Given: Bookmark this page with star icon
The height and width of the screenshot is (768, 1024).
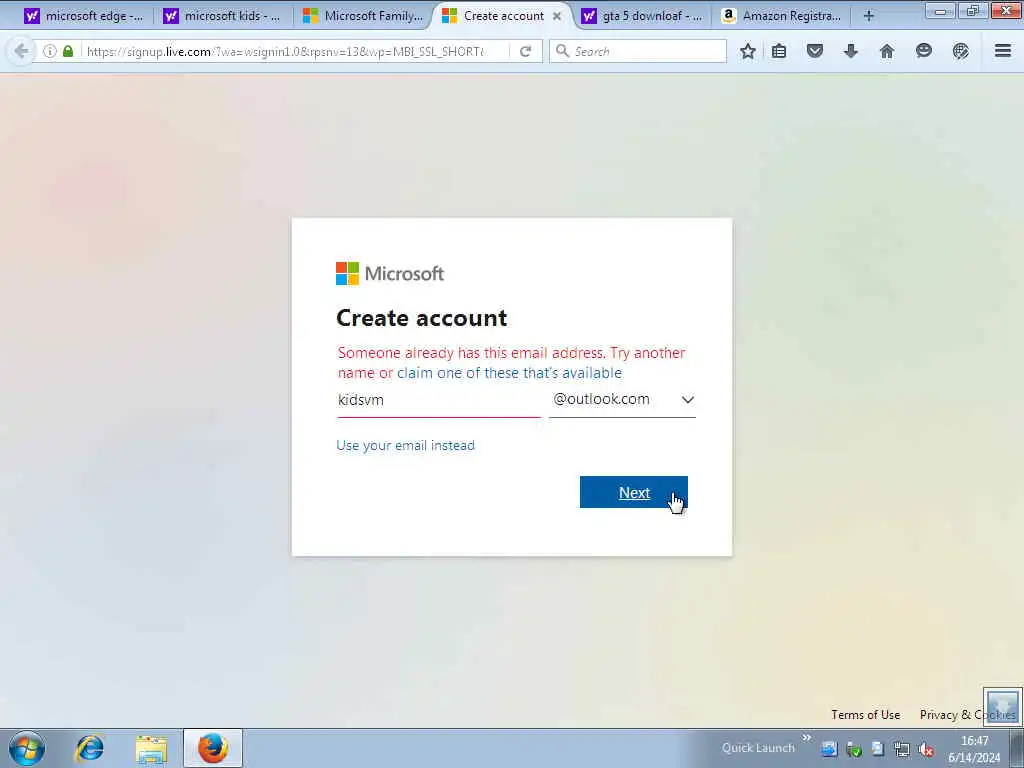Looking at the screenshot, I should coord(748,51).
